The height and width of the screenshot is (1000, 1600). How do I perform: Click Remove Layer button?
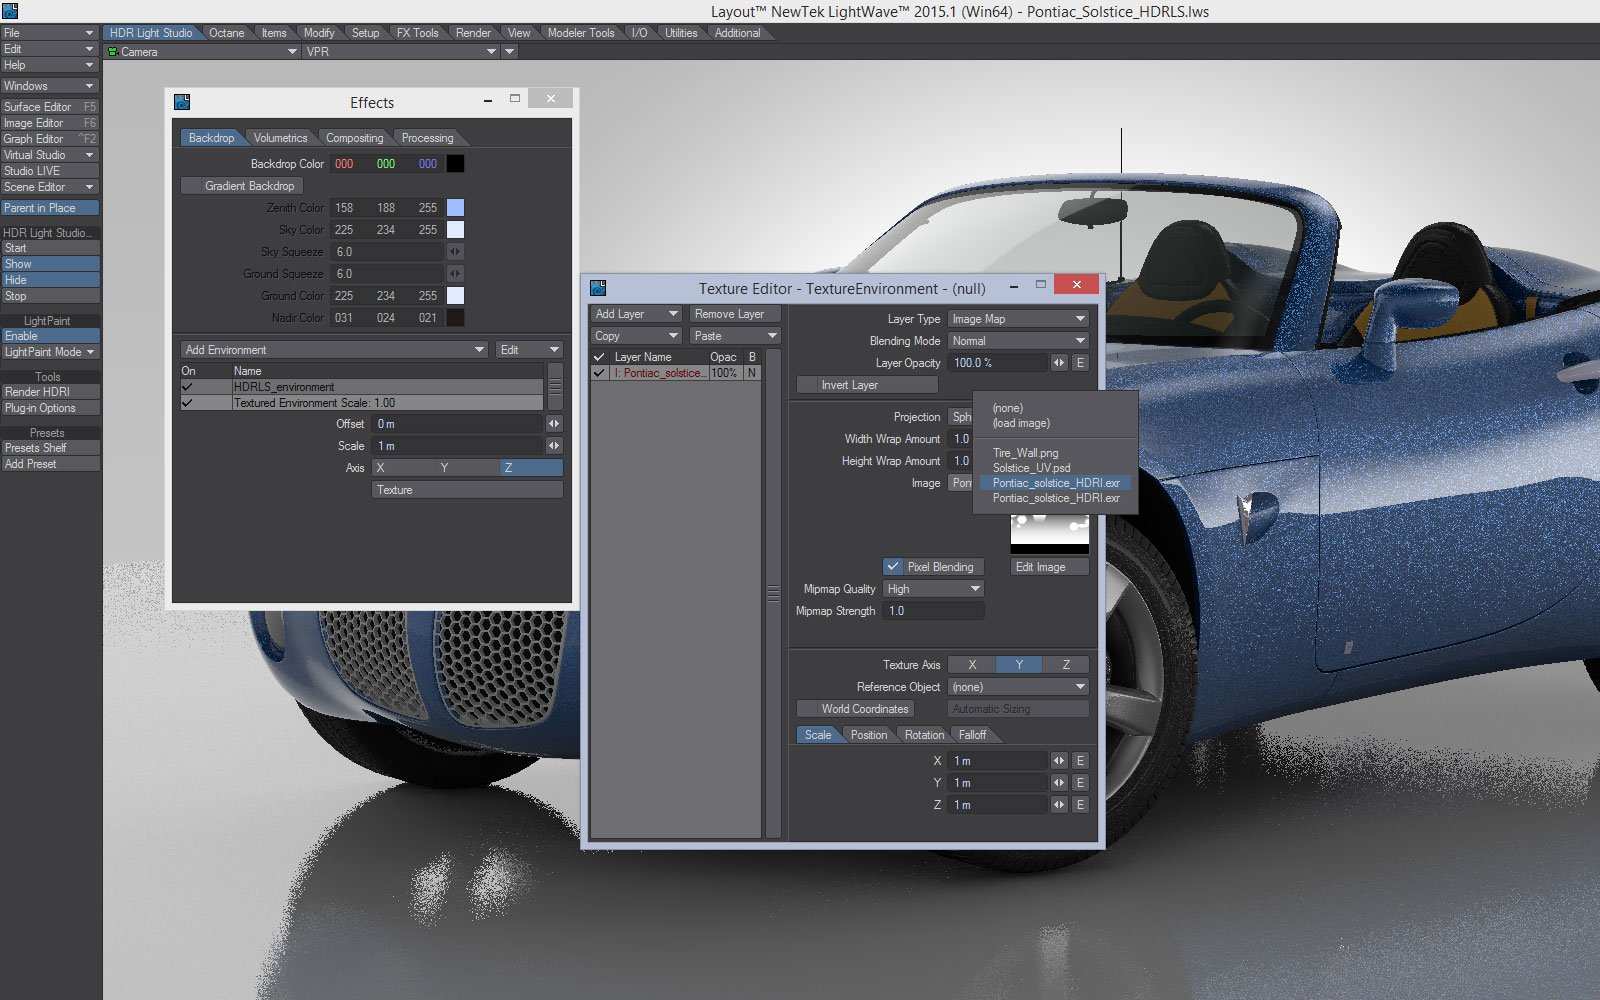click(735, 314)
